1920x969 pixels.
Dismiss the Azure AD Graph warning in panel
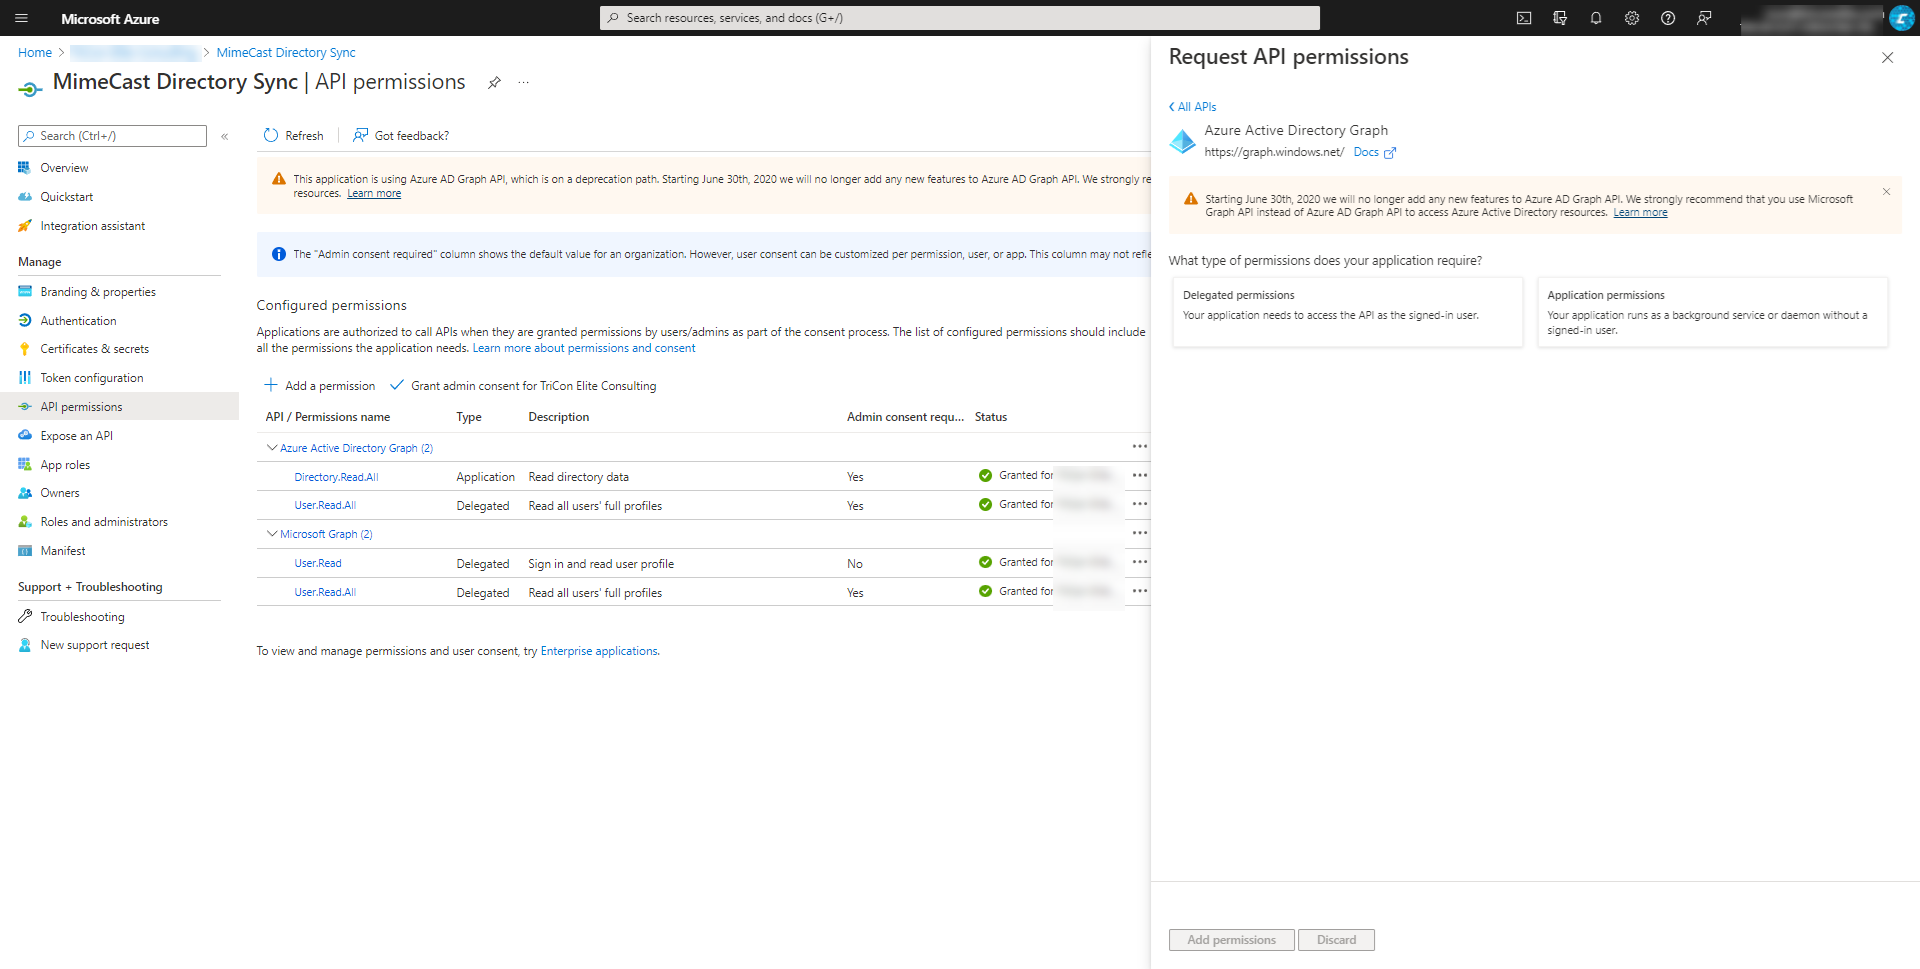pyautogui.click(x=1886, y=192)
